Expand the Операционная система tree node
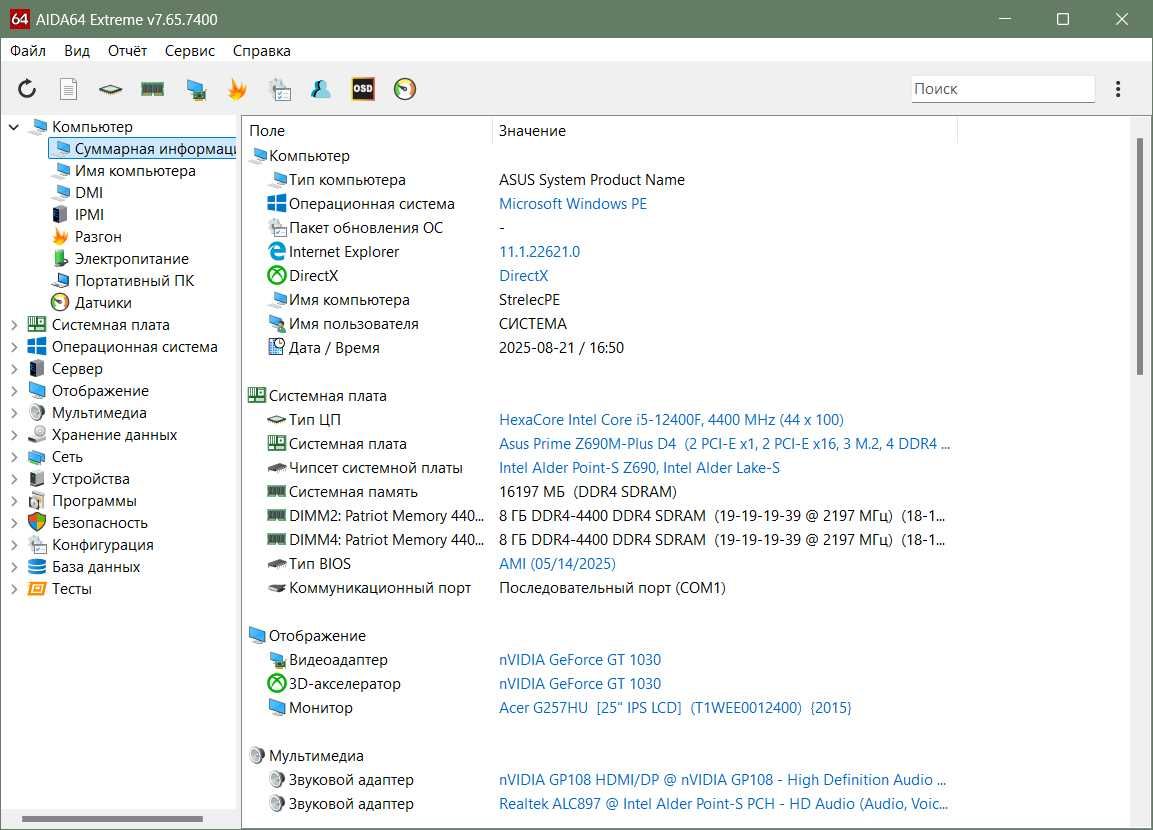1153x830 pixels. point(13,346)
